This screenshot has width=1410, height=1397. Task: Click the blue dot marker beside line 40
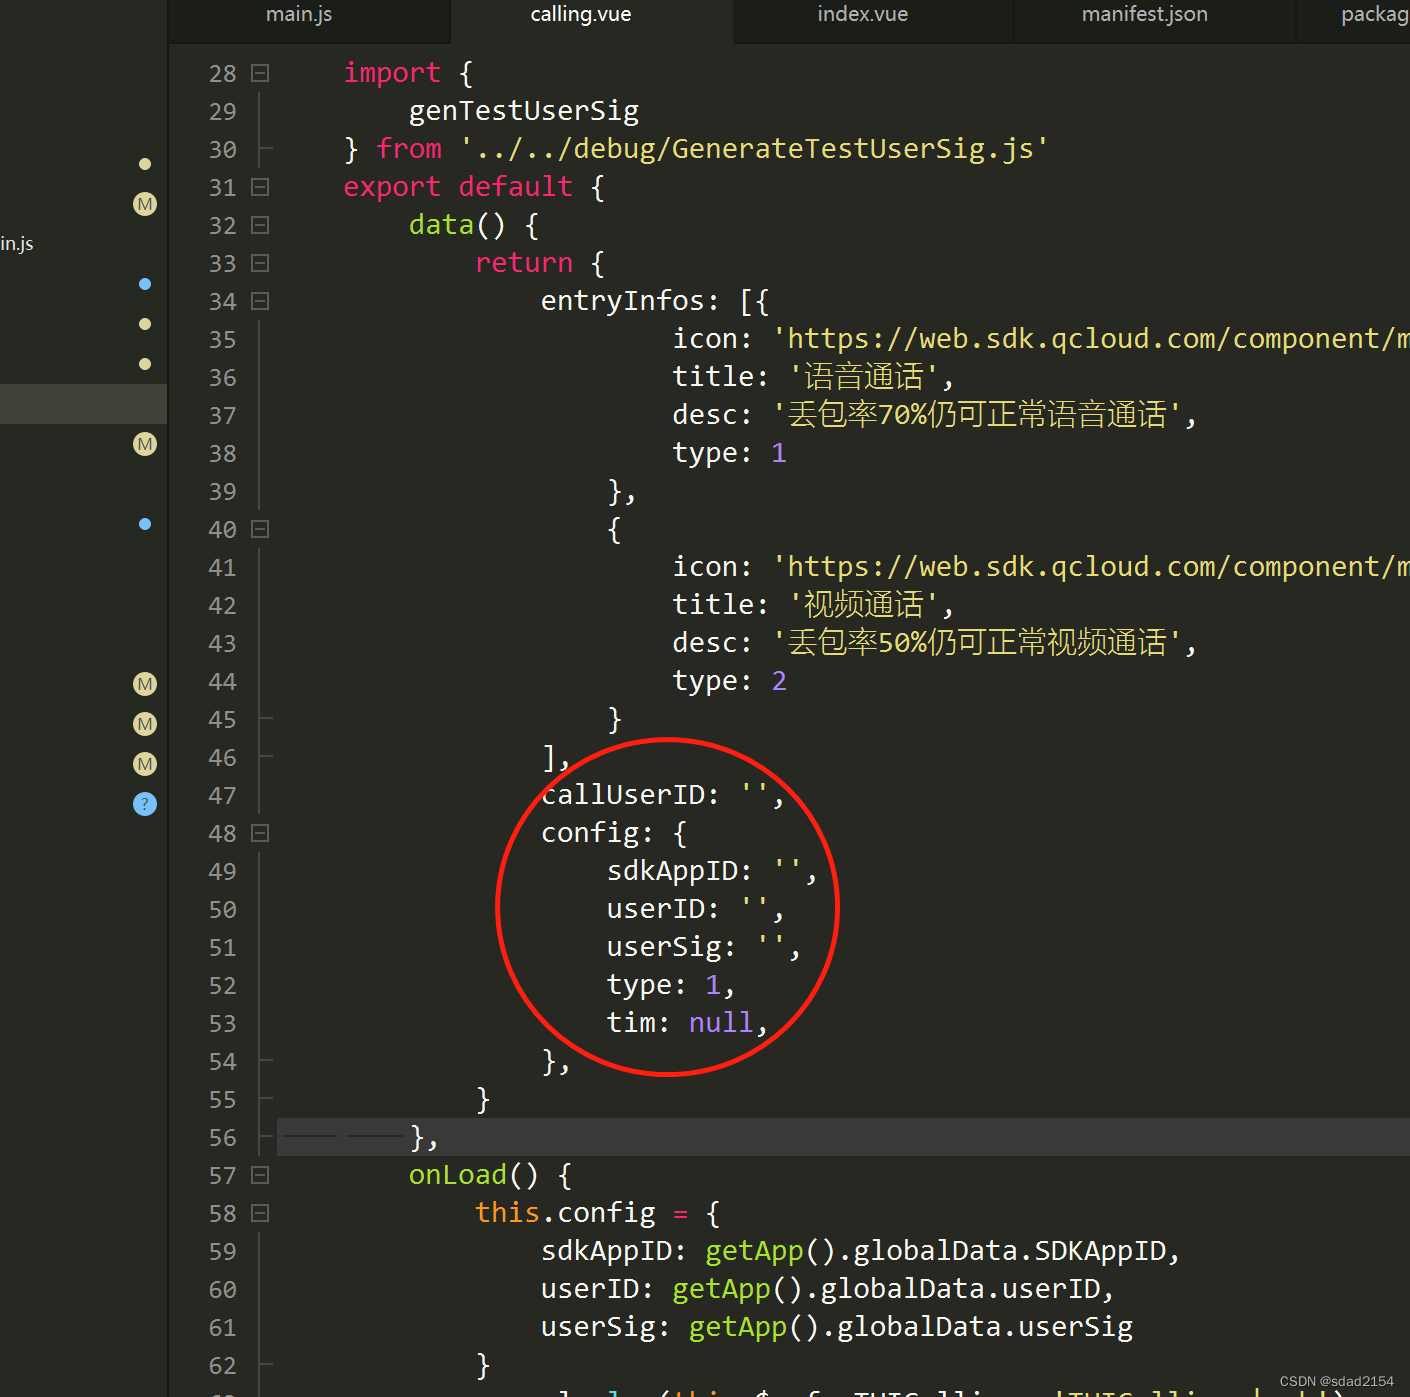(145, 524)
